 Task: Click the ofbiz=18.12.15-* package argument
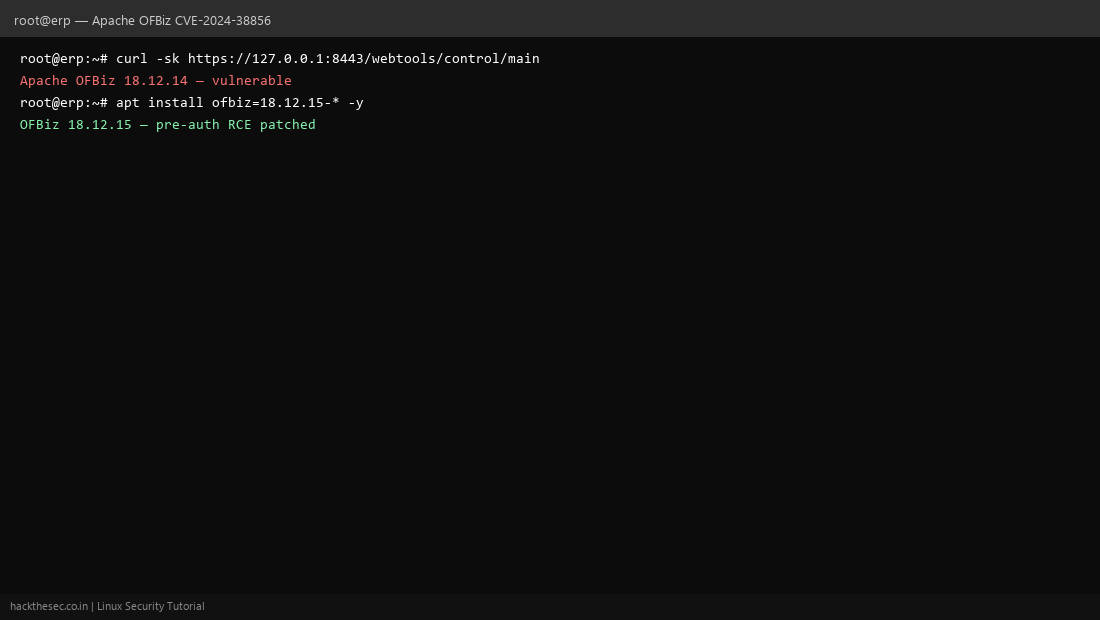pos(276,102)
